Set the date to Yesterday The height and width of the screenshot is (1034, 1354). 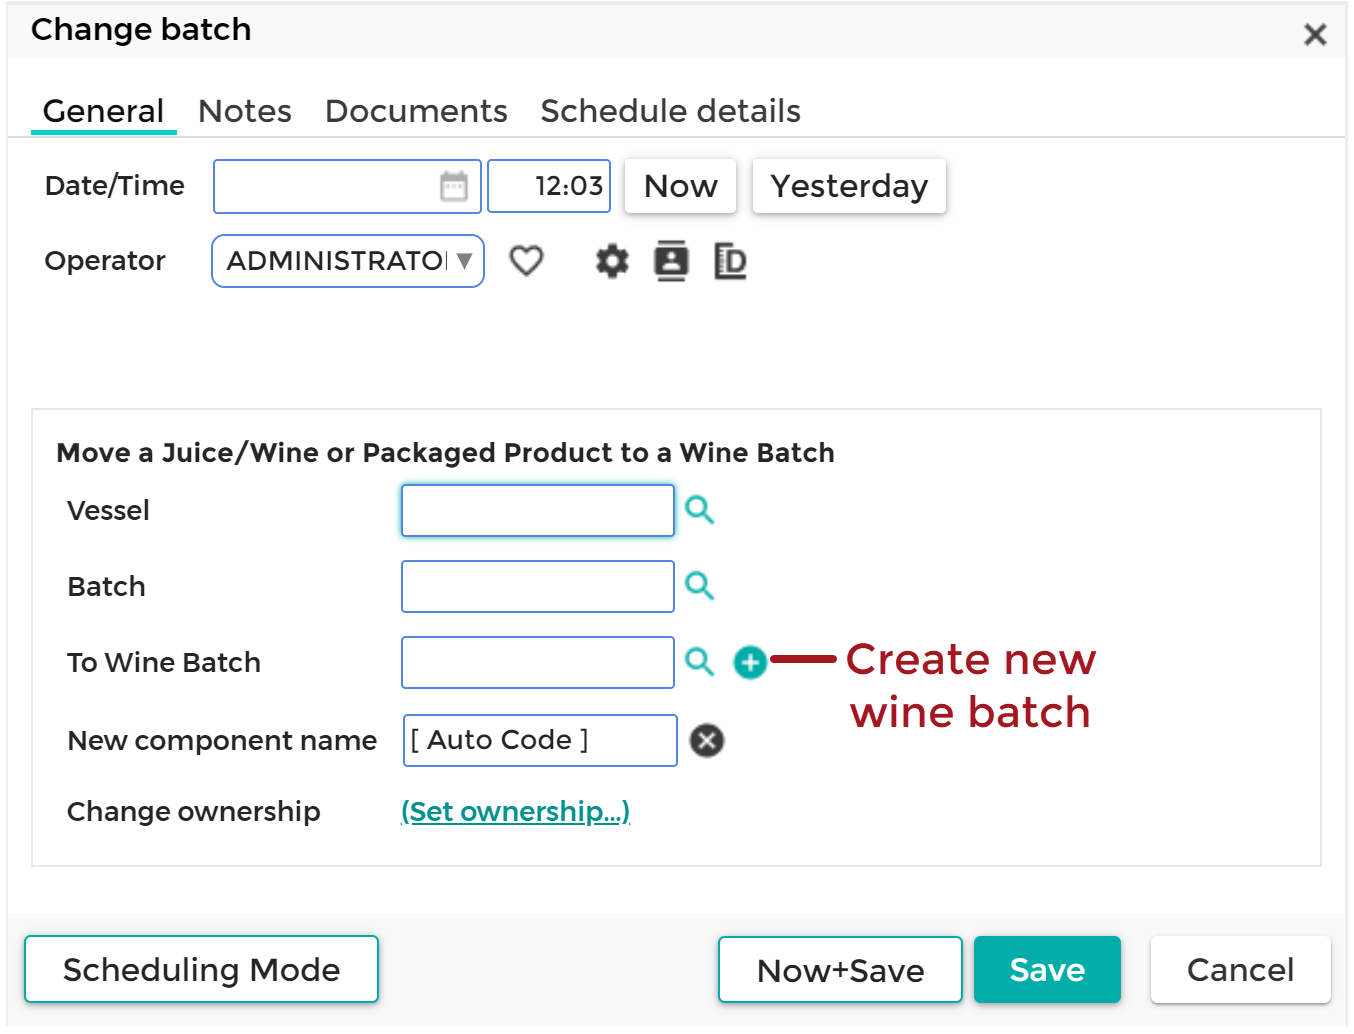click(x=848, y=186)
